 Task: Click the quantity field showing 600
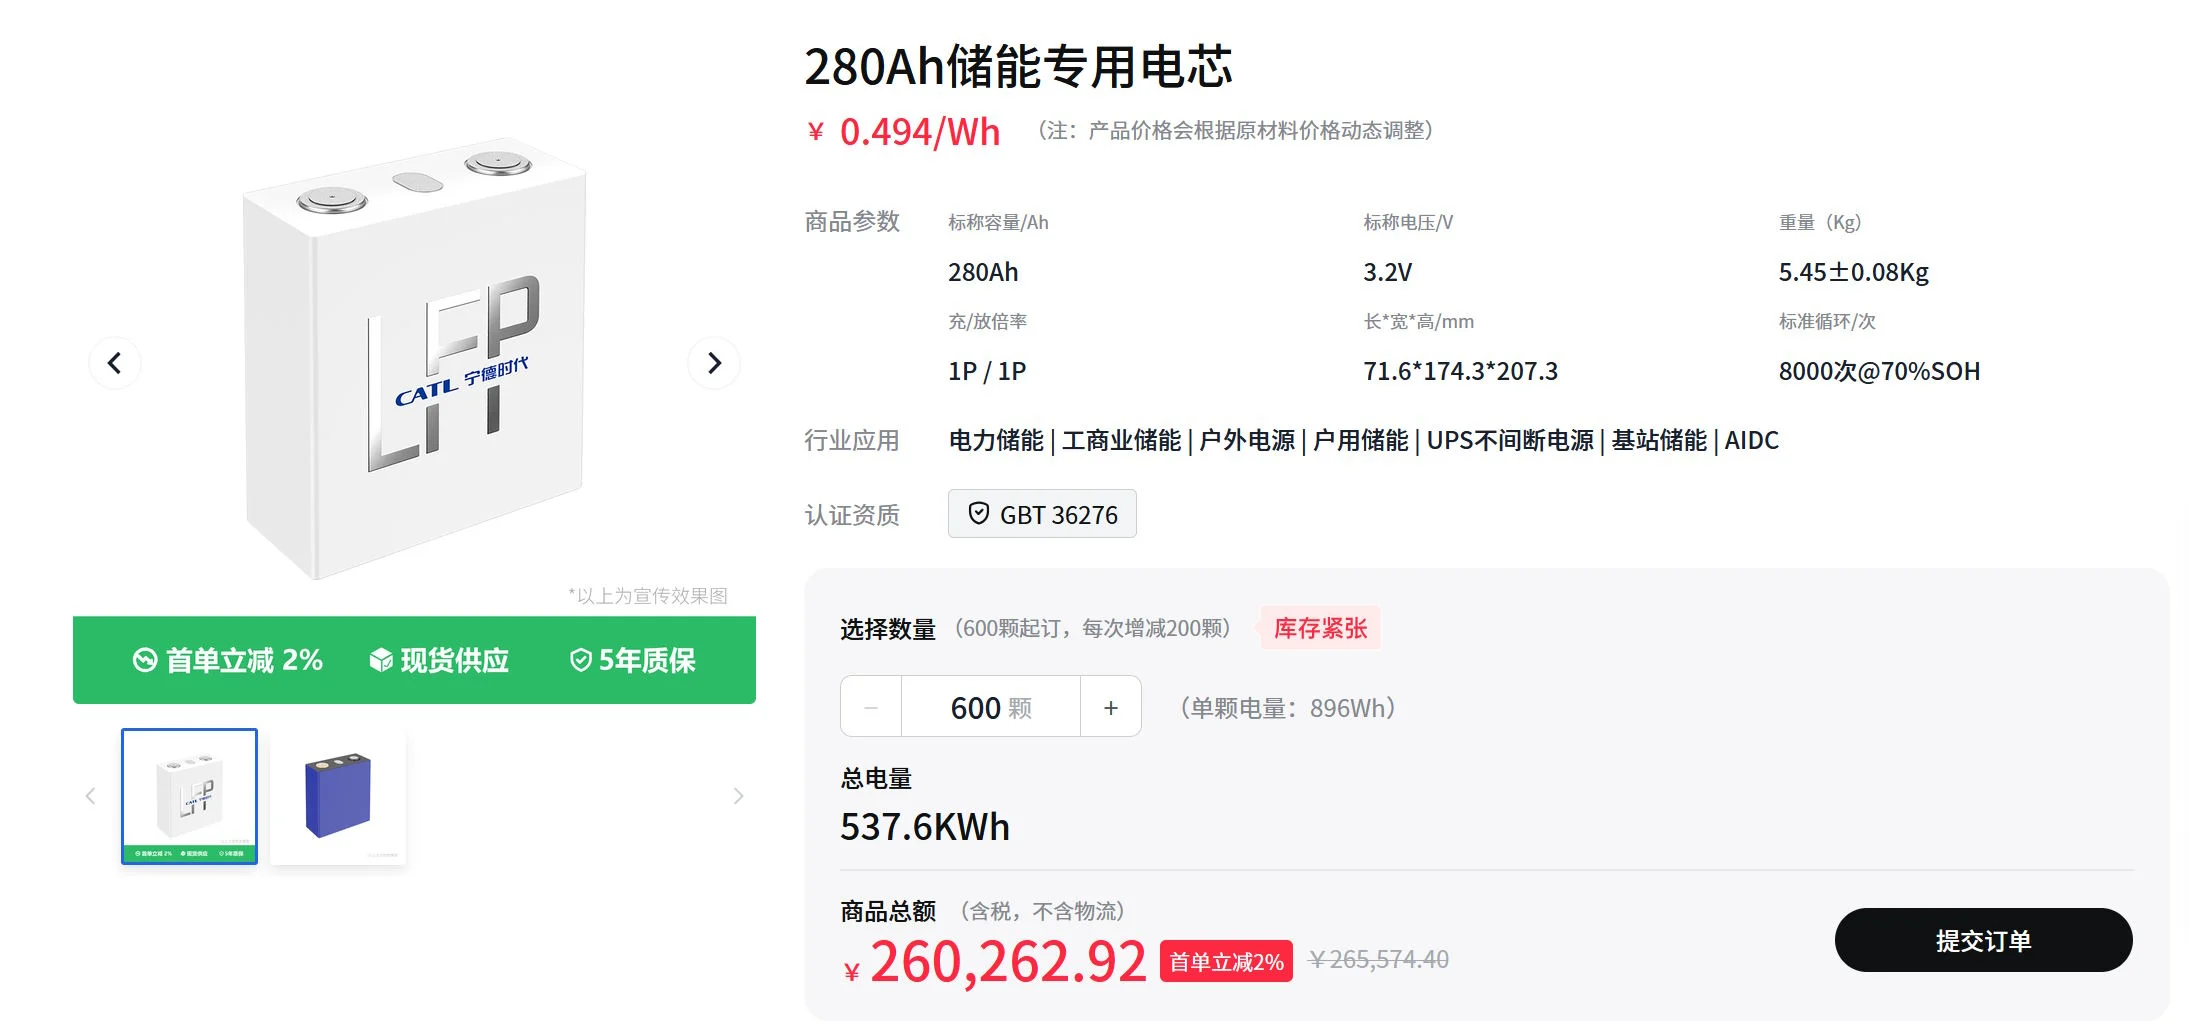[991, 707]
